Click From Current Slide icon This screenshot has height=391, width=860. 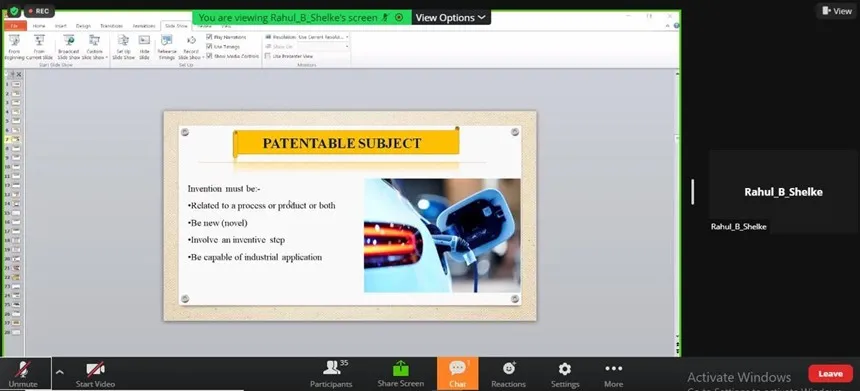[39, 40]
